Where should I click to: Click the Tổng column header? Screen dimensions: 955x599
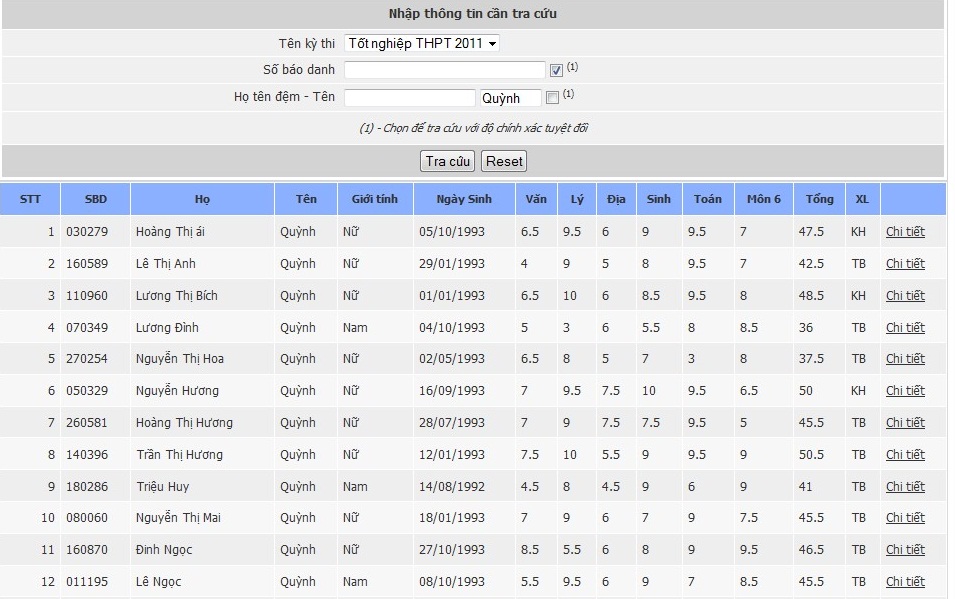click(x=819, y=199)
